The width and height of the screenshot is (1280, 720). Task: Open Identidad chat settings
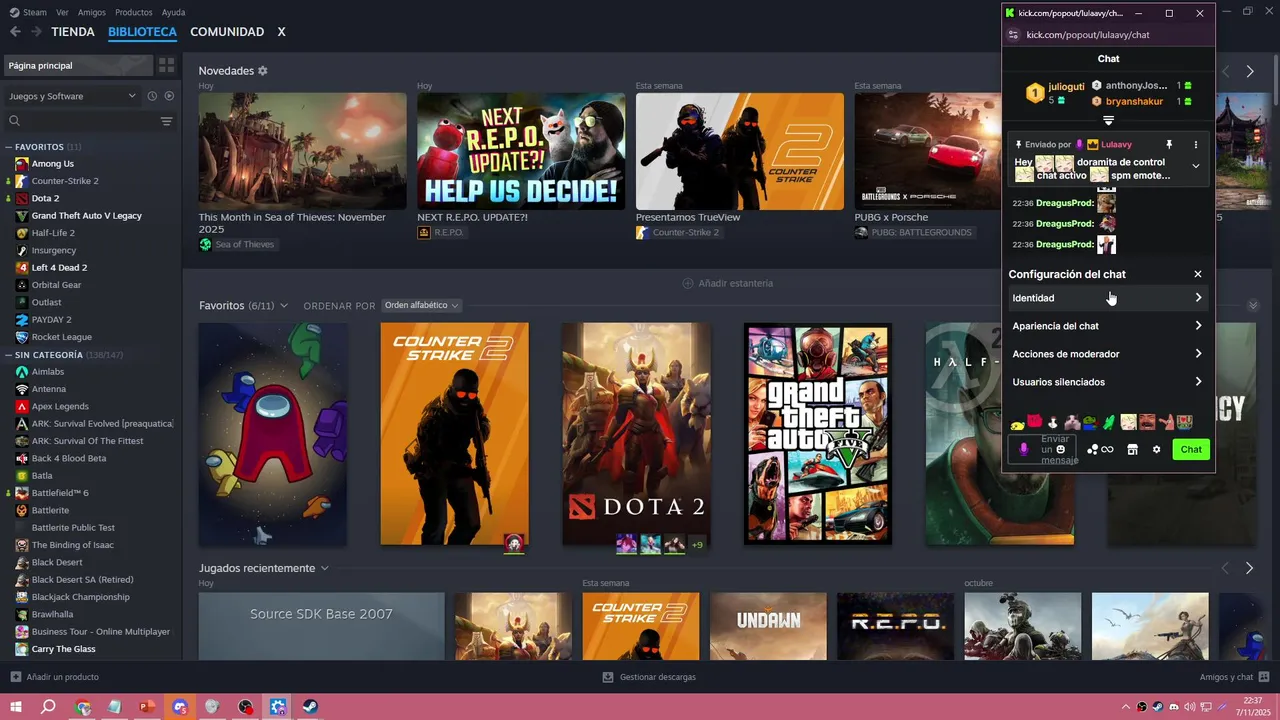(x=1108, y=298)
